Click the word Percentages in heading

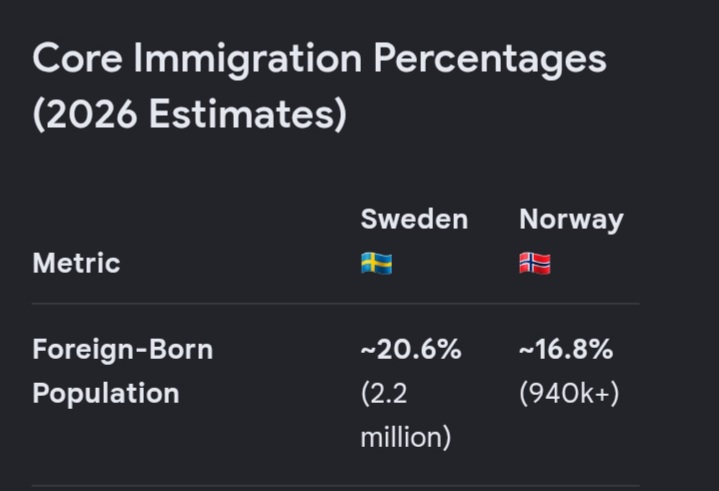point(490,60)
